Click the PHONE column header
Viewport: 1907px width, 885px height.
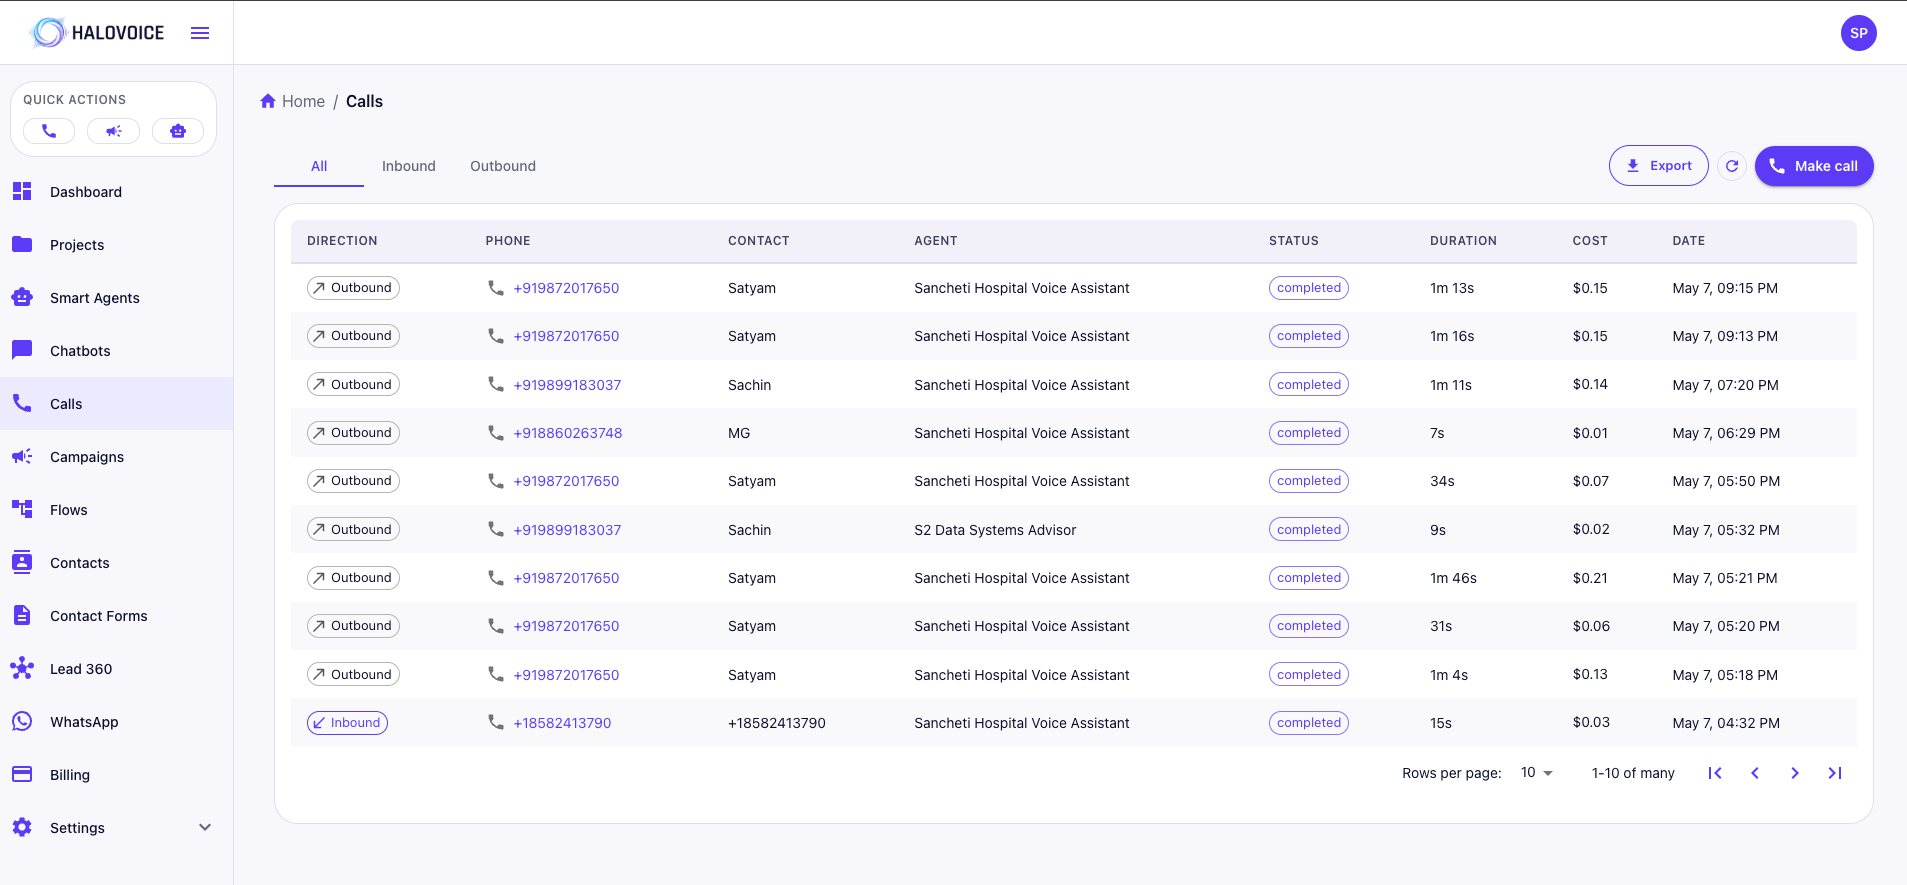point(508,241)
